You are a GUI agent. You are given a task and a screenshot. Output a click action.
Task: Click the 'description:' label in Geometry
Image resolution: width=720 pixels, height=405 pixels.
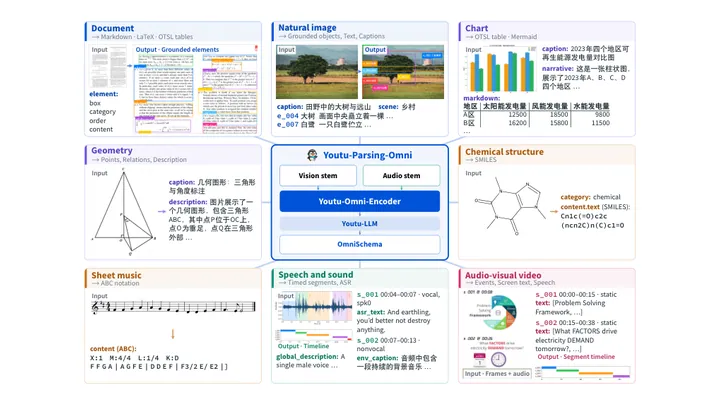pos(188,202)
